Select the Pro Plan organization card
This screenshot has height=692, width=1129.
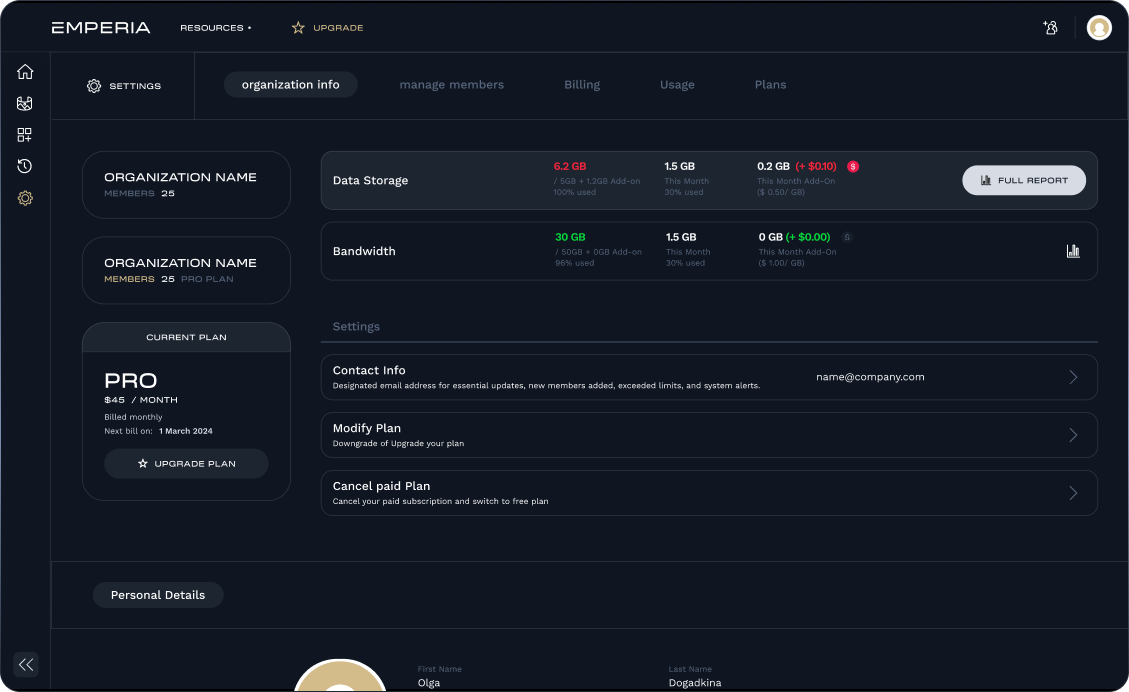click(x=186, y=270)
